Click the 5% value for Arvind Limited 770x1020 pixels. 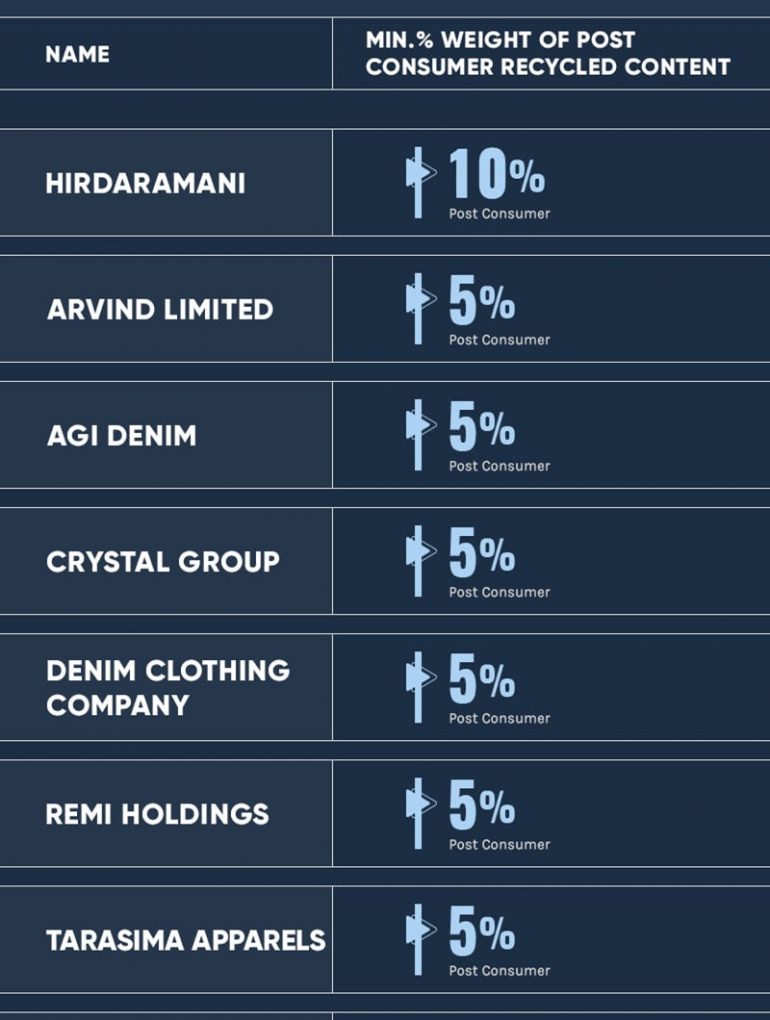[482, 299]
